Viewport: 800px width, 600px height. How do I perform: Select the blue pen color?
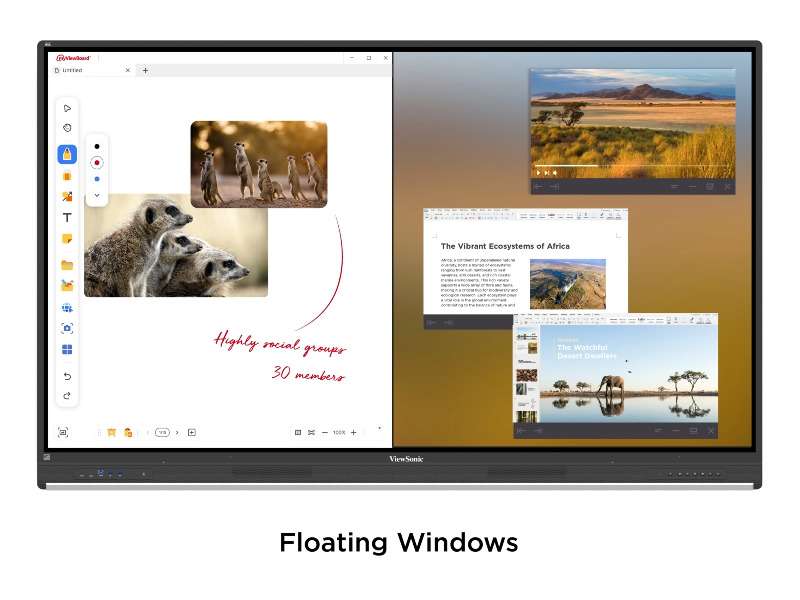pos(97,179)
